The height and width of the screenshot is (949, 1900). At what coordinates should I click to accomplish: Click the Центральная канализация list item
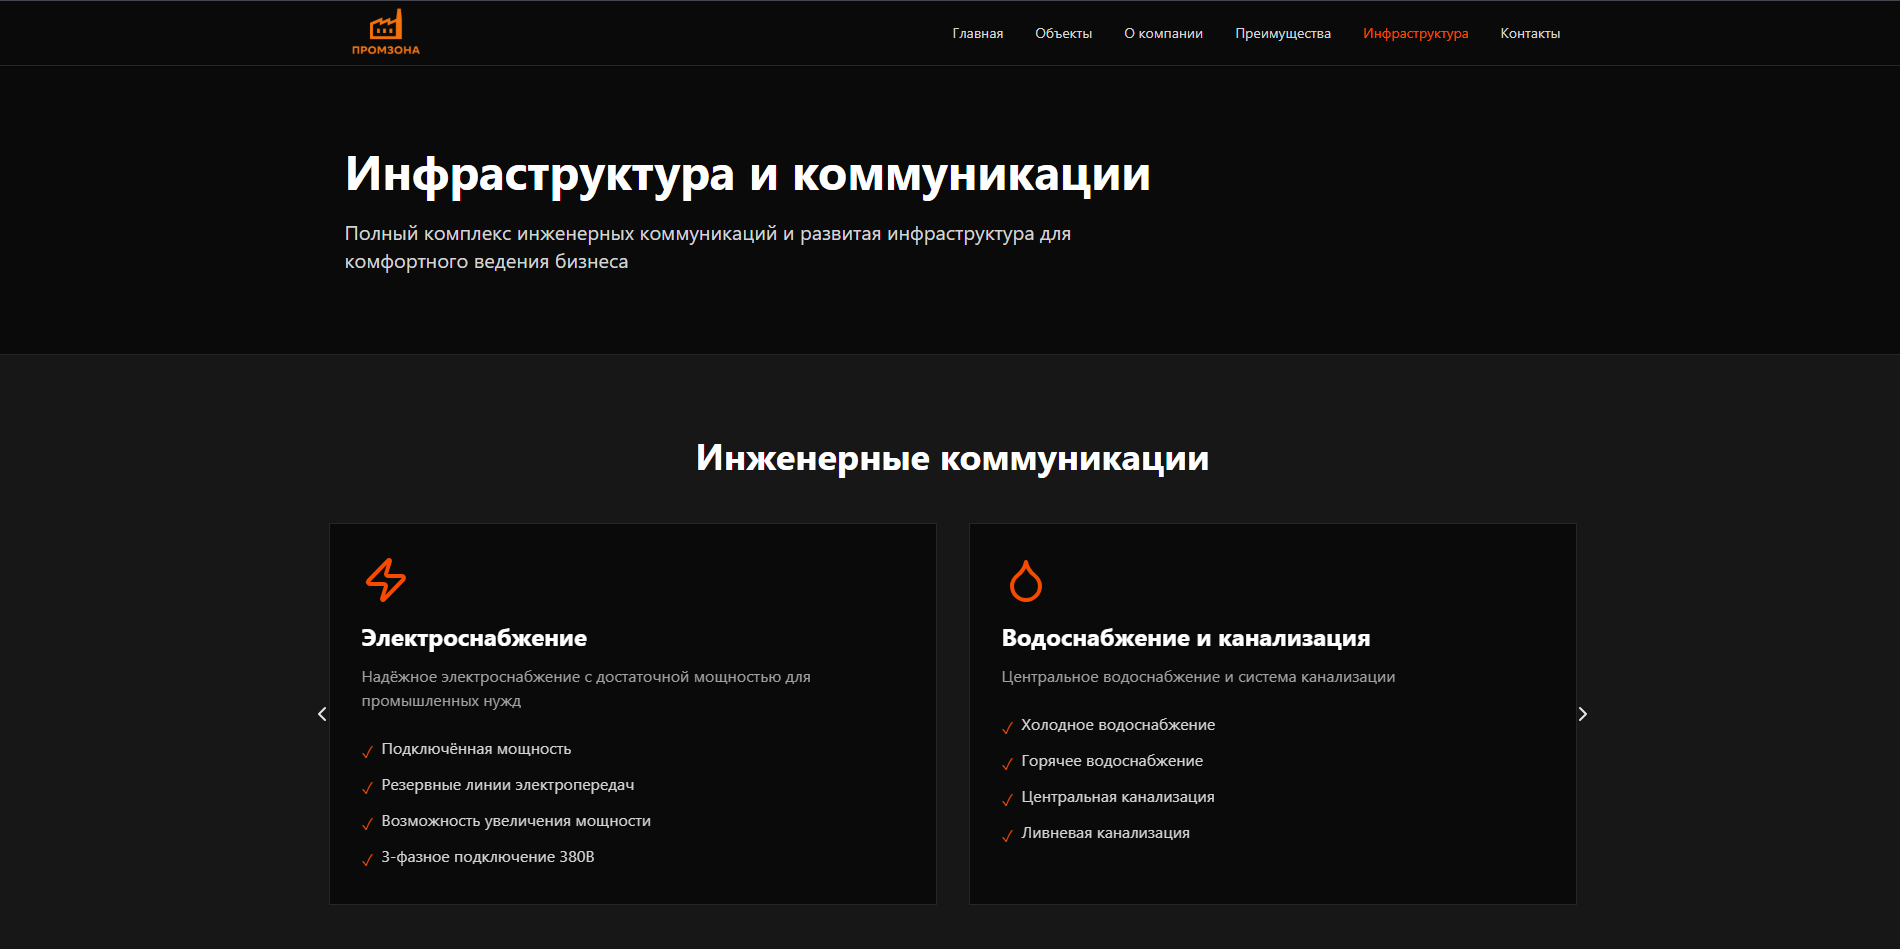click(x=1117, y=797)
